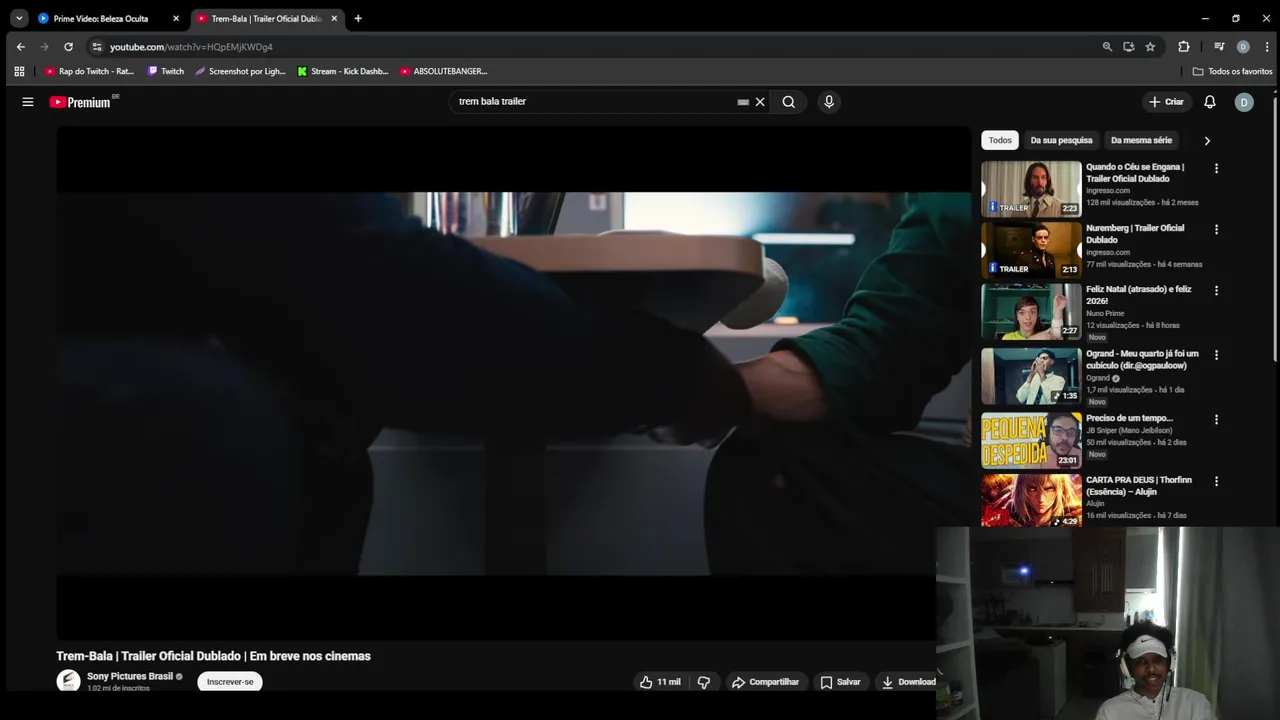The image size is (1280, 720).
Task: Click the page vertical scrollbar
Action: tap(1275, 230)
